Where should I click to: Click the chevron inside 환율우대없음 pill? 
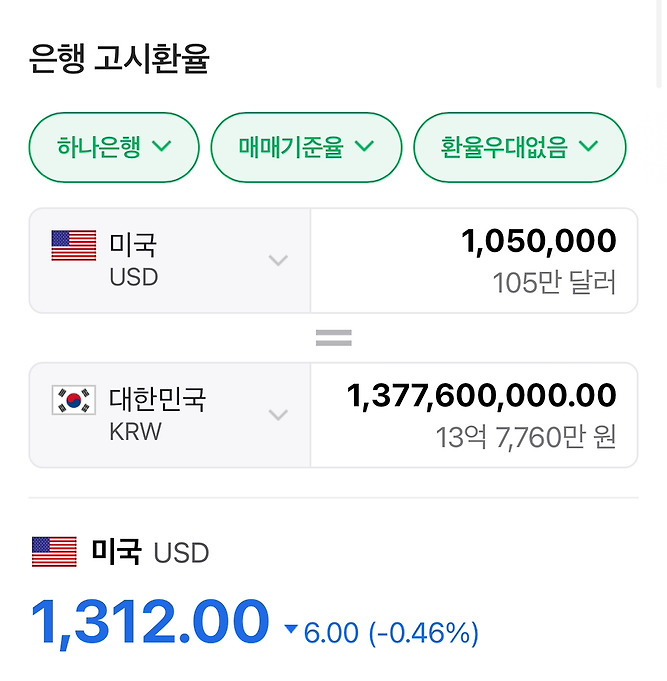click(x=589, y=146)
